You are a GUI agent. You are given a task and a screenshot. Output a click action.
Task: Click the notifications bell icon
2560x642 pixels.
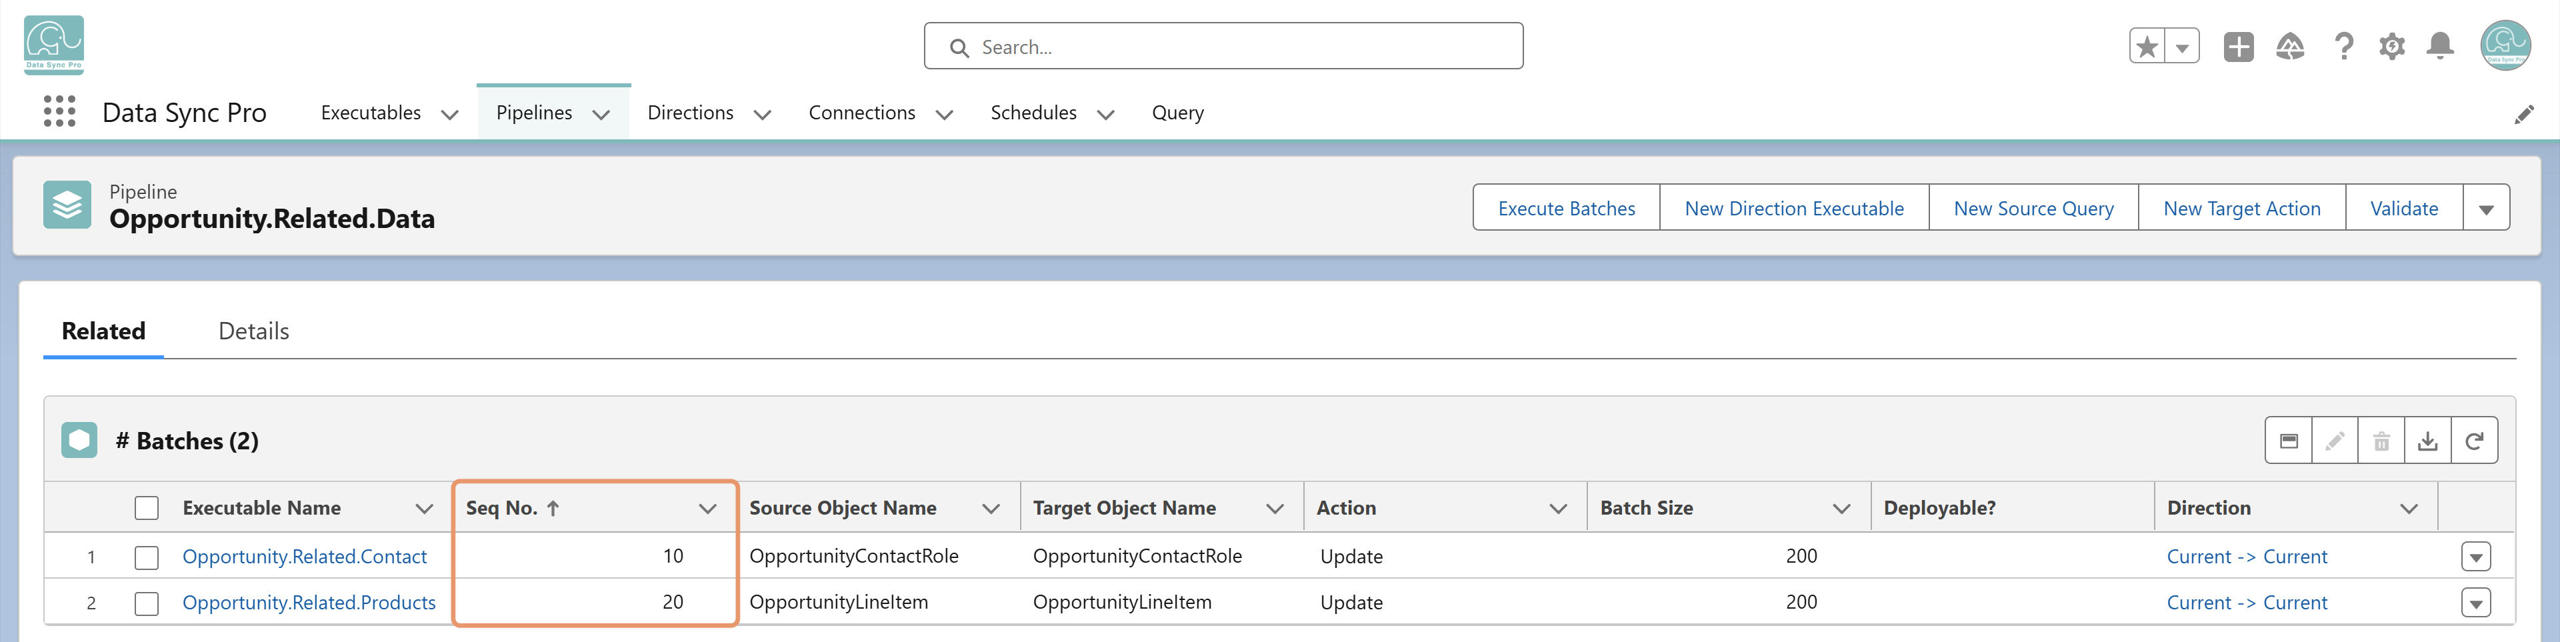pyautogui.click(x=2440, y=46)
